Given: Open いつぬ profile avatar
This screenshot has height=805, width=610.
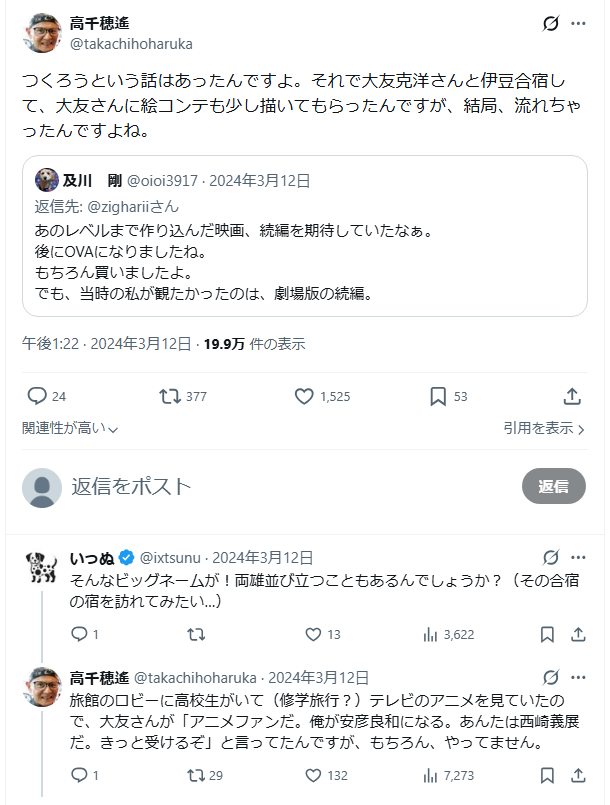Looking at the screenshot, I should (39, 566).
